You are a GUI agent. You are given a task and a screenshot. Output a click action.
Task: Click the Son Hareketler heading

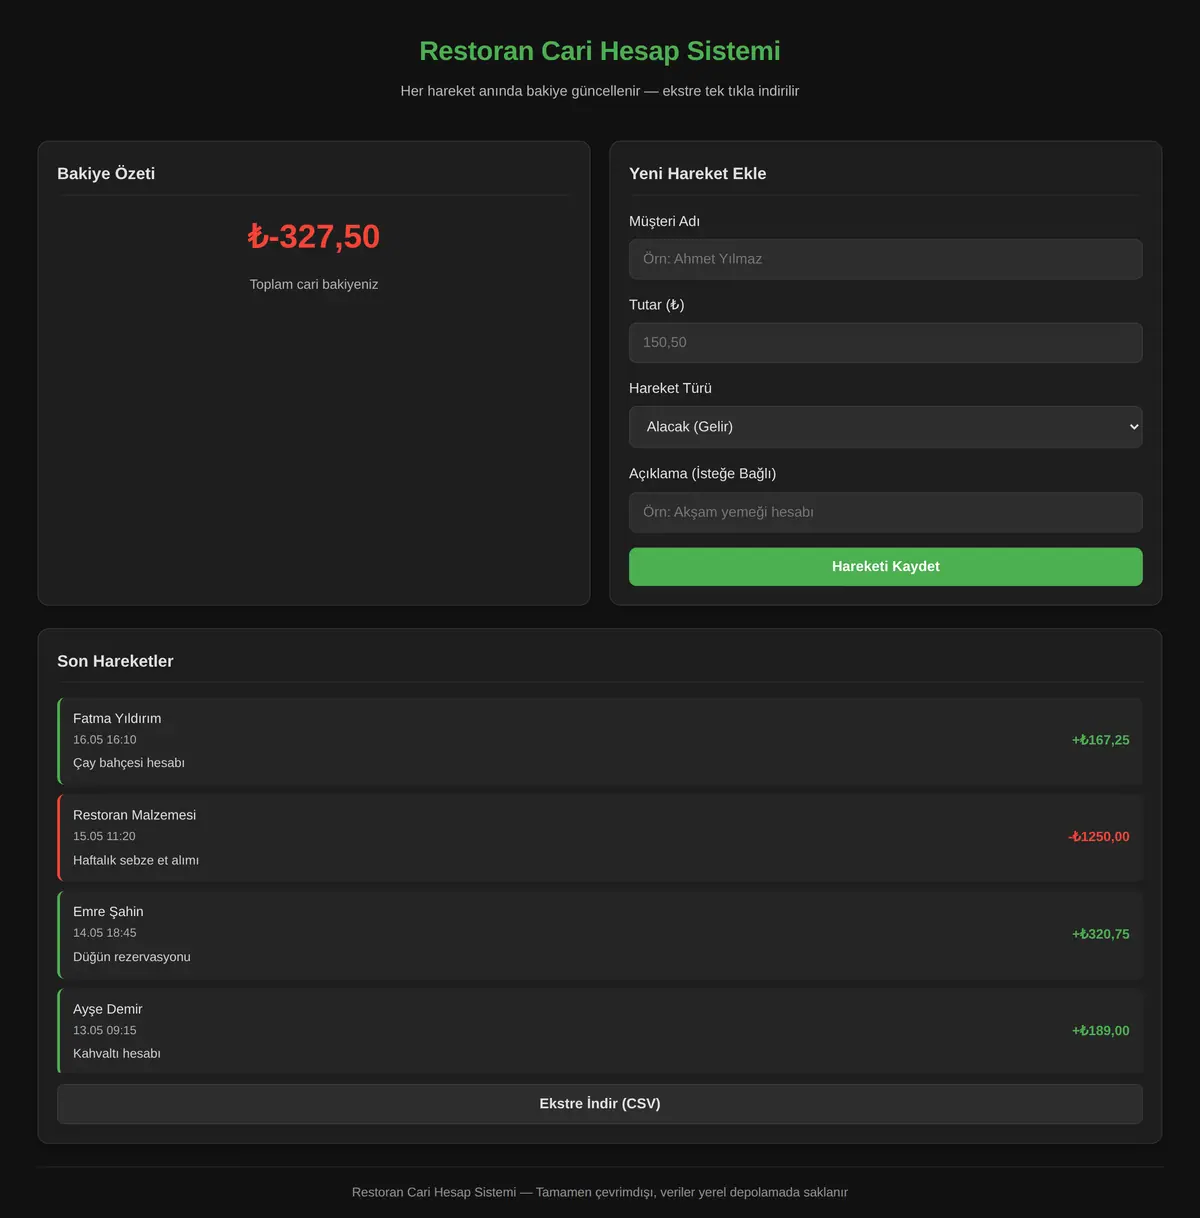click(115, 661)
